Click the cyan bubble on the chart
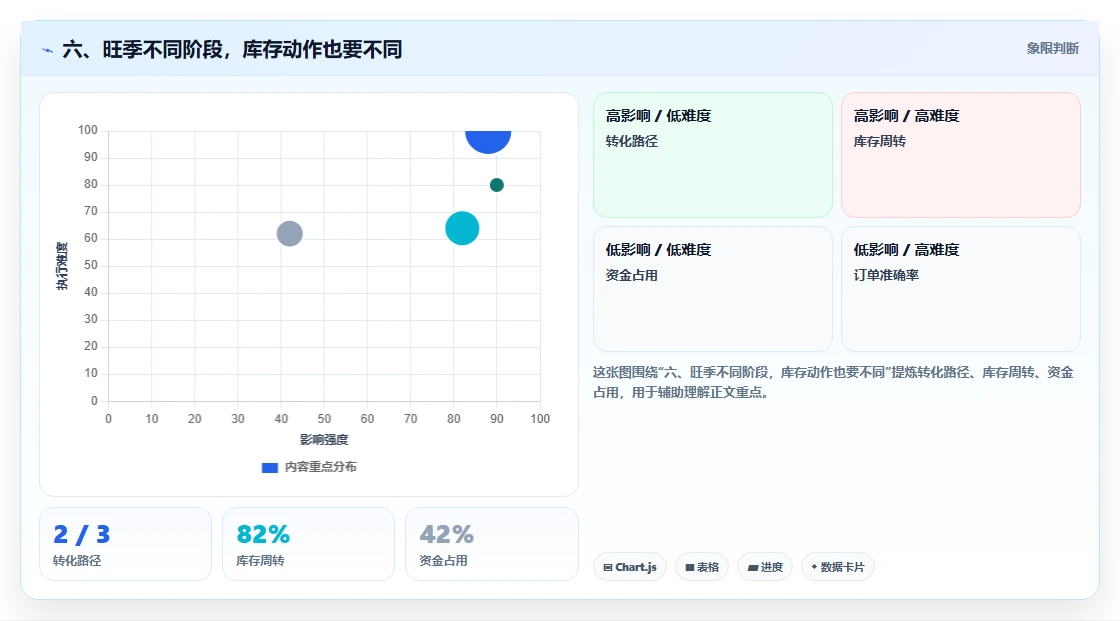The height and width of the screenshot is (621, 1120). [x=462, y=229]
